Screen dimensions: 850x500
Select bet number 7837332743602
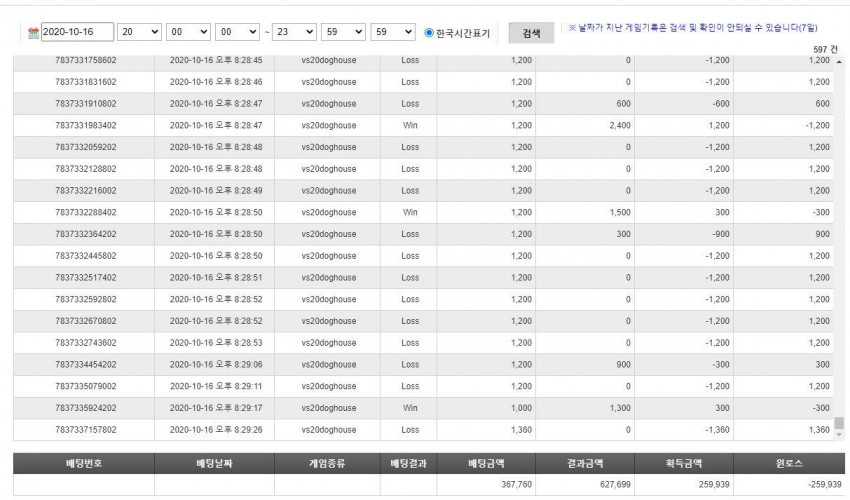tap(86, 342)
